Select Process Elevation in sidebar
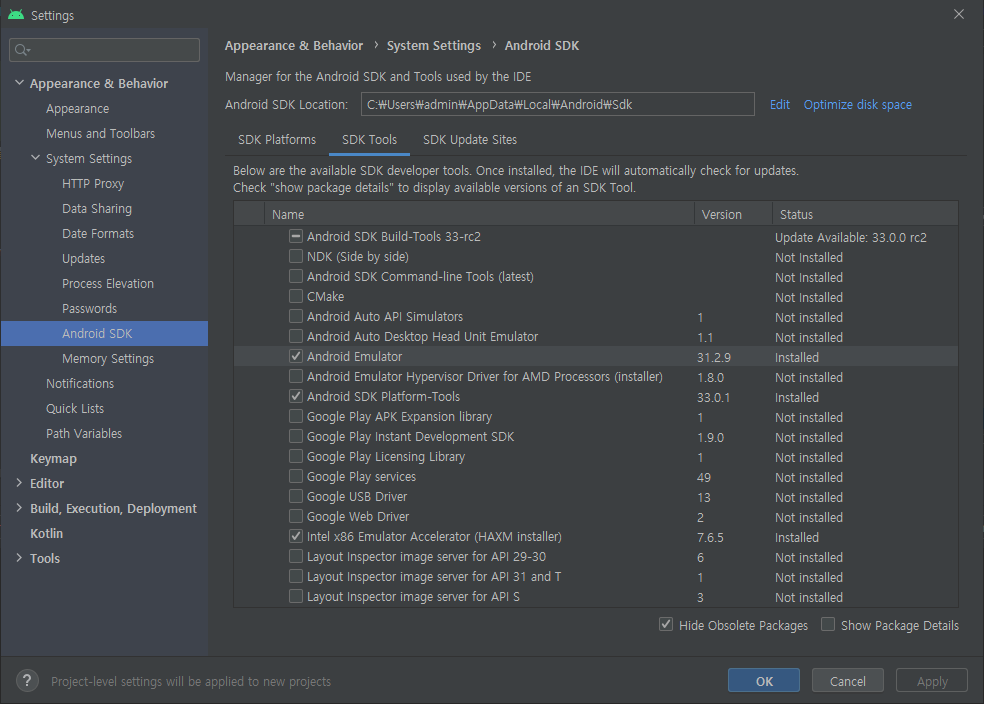The image size is (984, 704). tap(107, 284)
